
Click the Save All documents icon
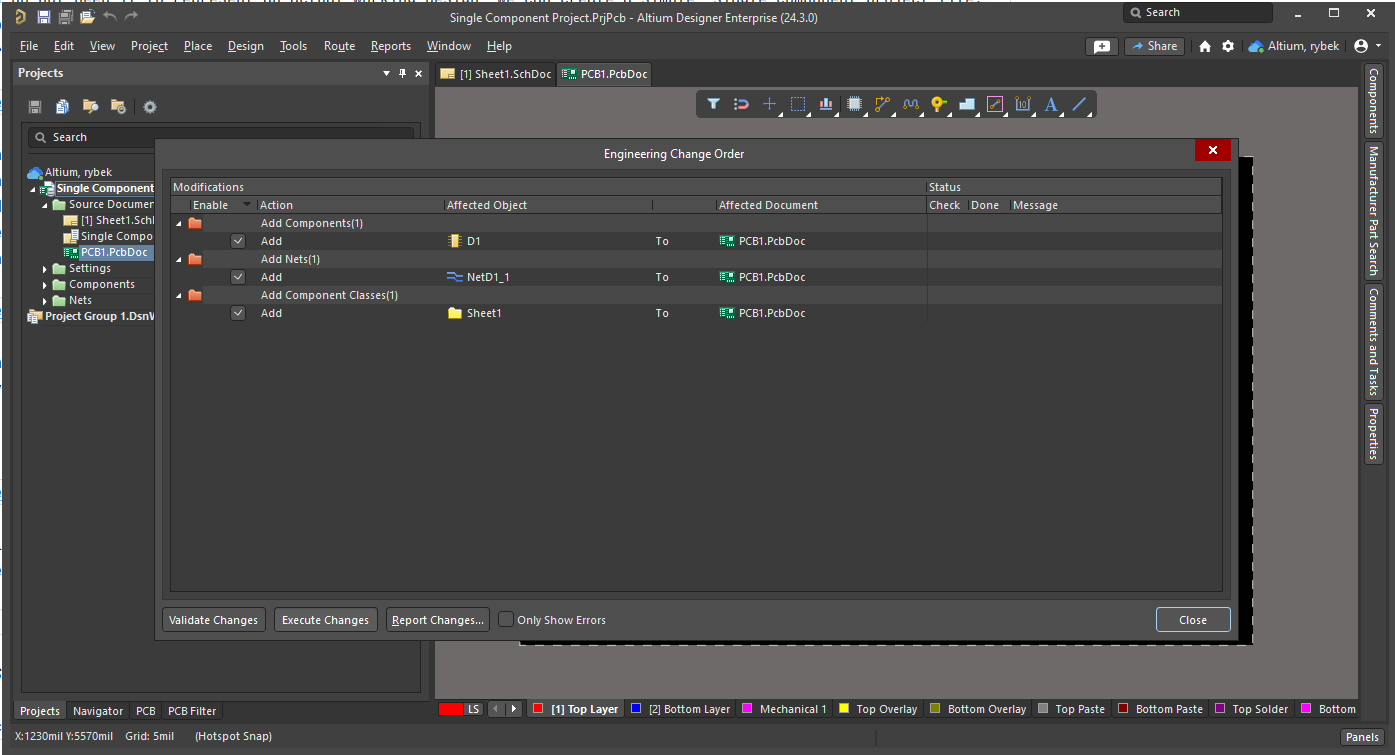[65, 17]
